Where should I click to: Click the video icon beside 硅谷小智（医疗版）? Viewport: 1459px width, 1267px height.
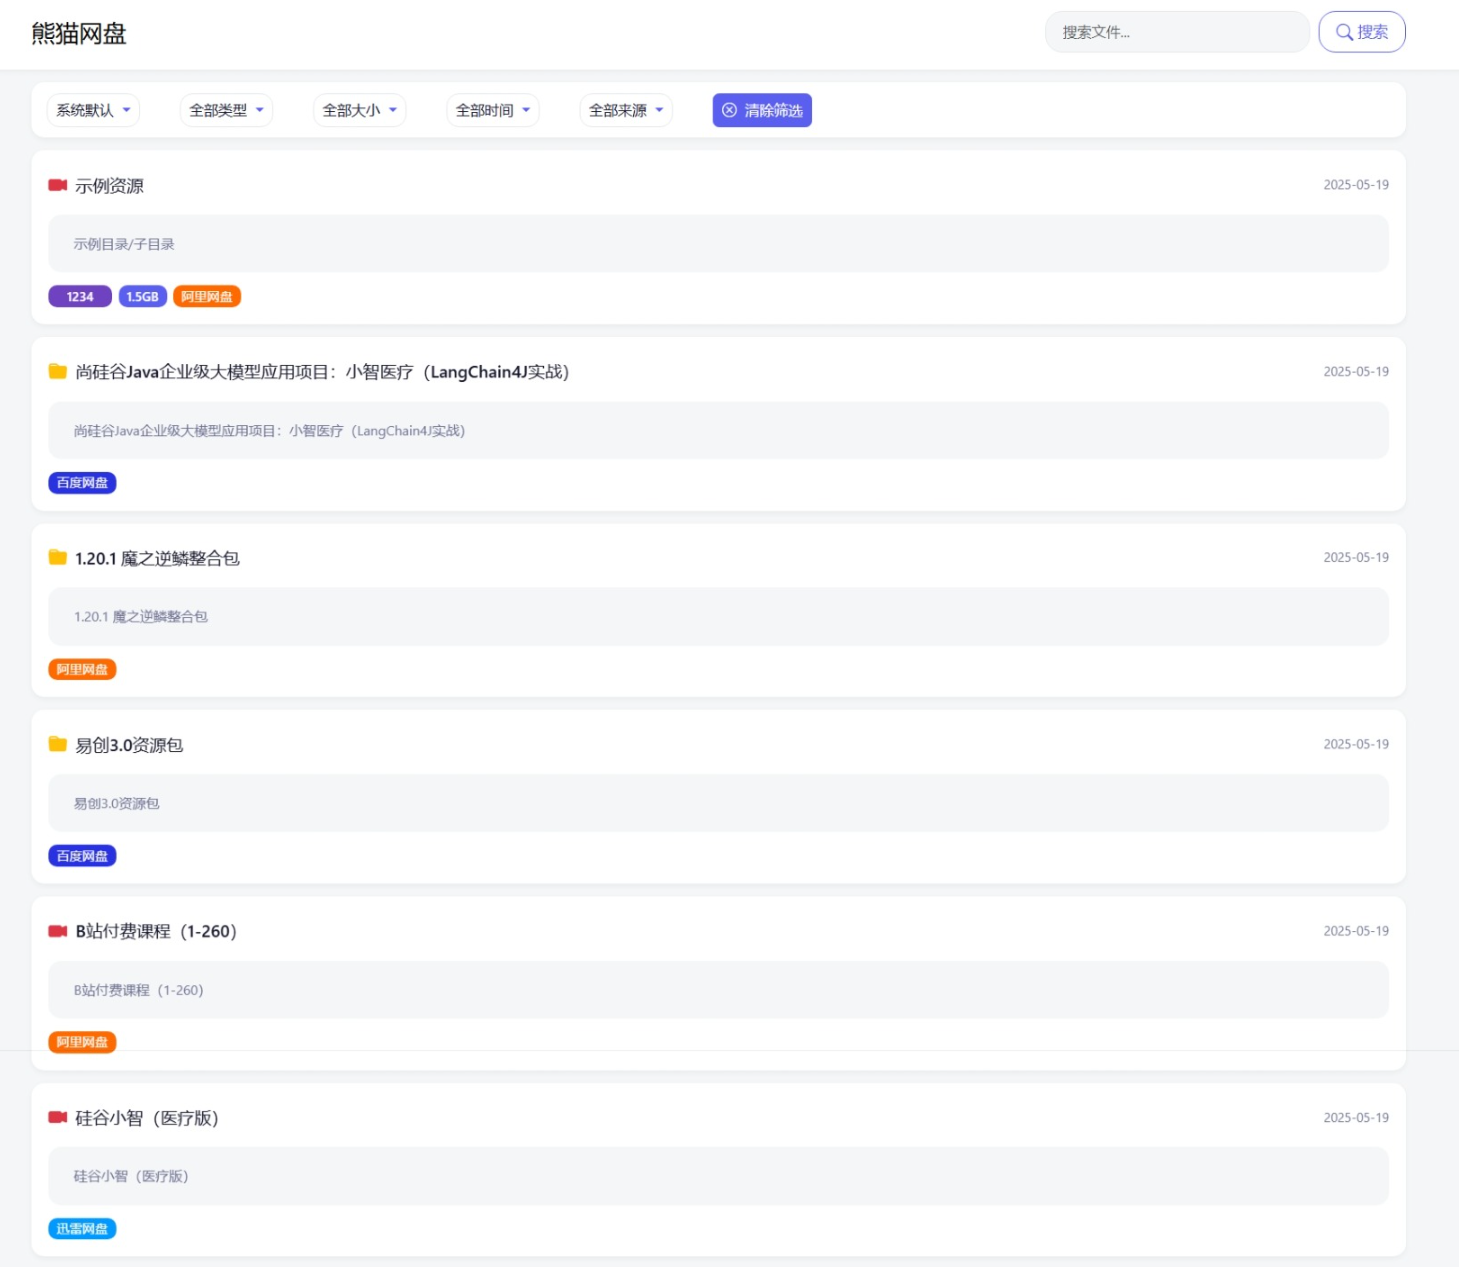[x=58, y=1117]
